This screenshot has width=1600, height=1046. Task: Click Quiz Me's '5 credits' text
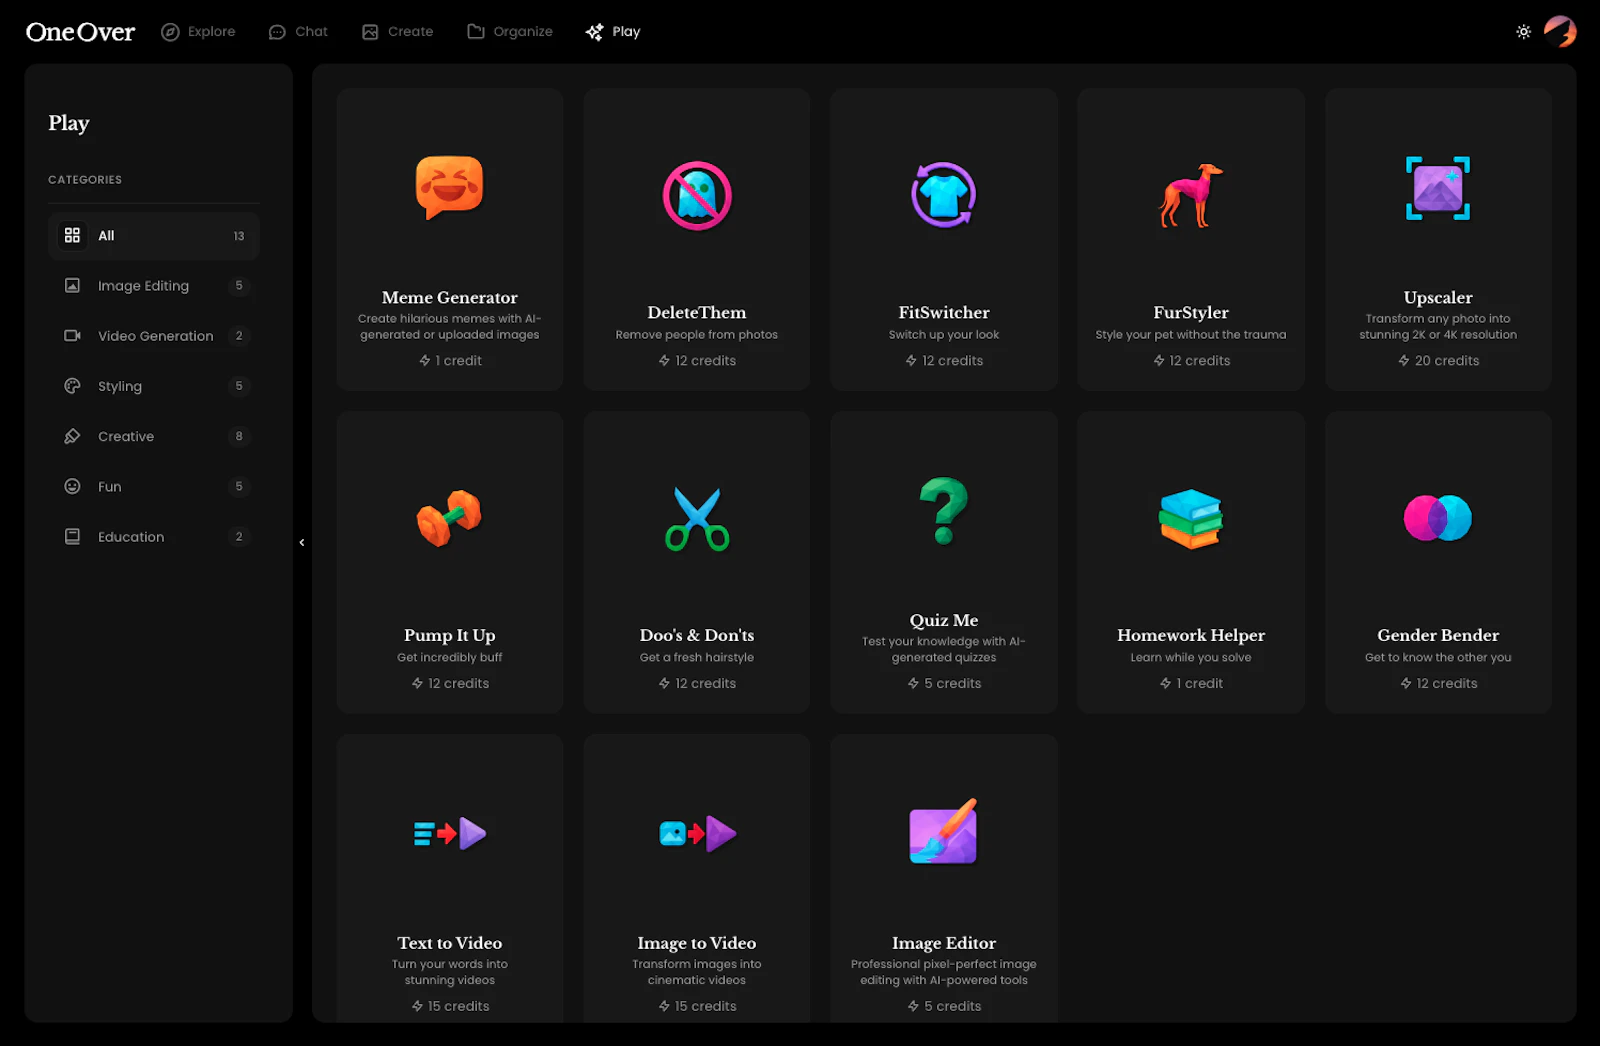[x=953, y=684]
